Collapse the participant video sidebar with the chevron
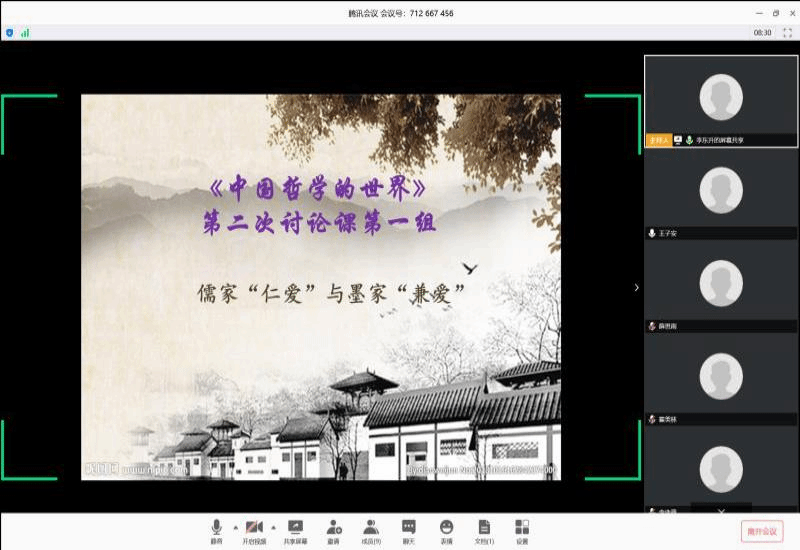The image size is (800, 550). (x=636, y=288)
